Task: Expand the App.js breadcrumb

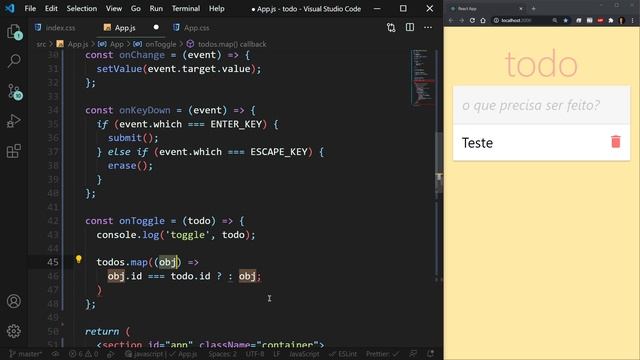Action: coord(73,44)
